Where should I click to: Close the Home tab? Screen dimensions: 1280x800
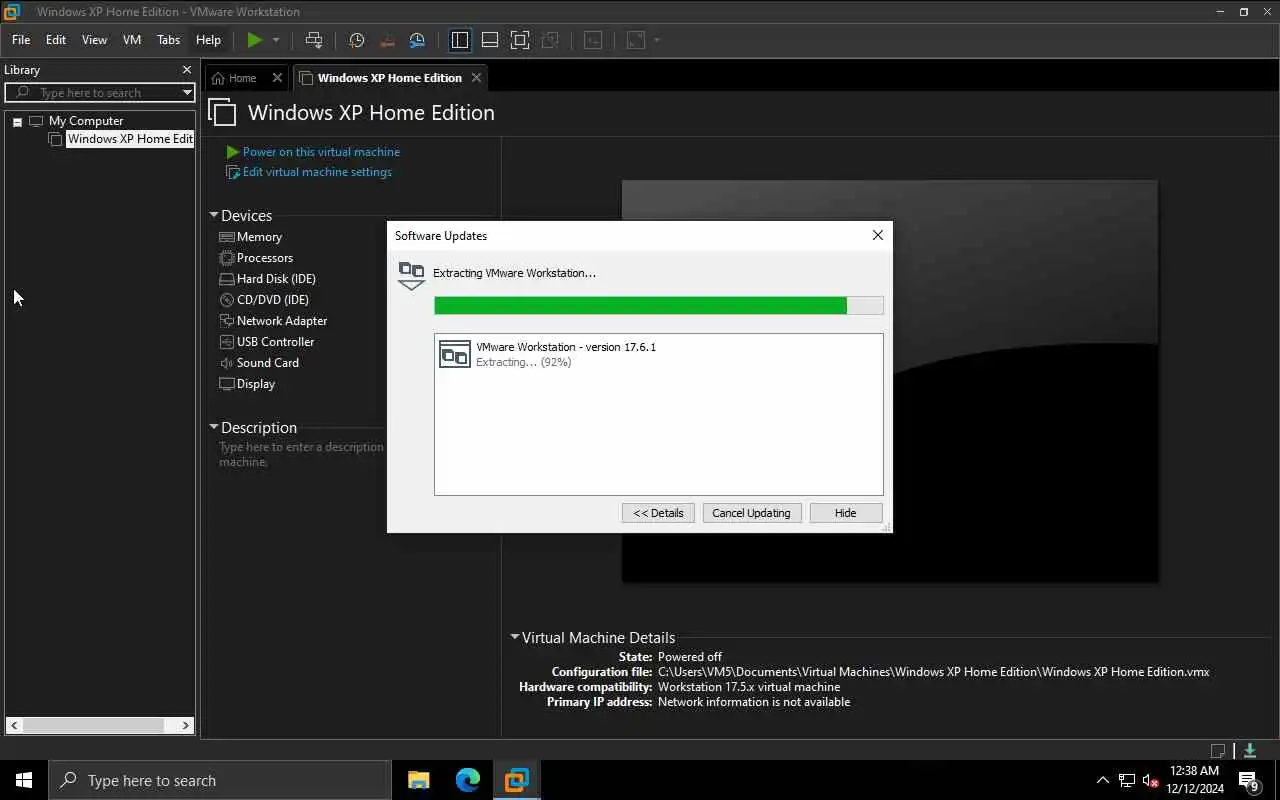pos(277,78)
